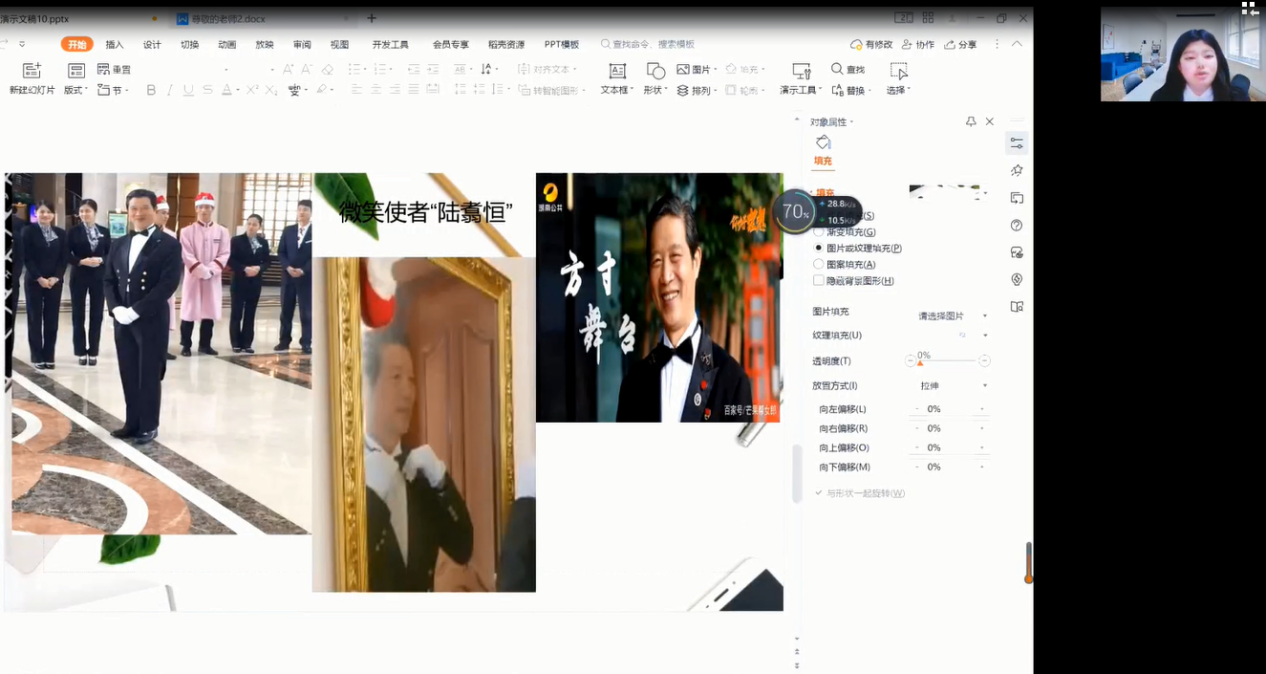Open the 动画 (Animation) ribbon tab

(x=227, y=44)
